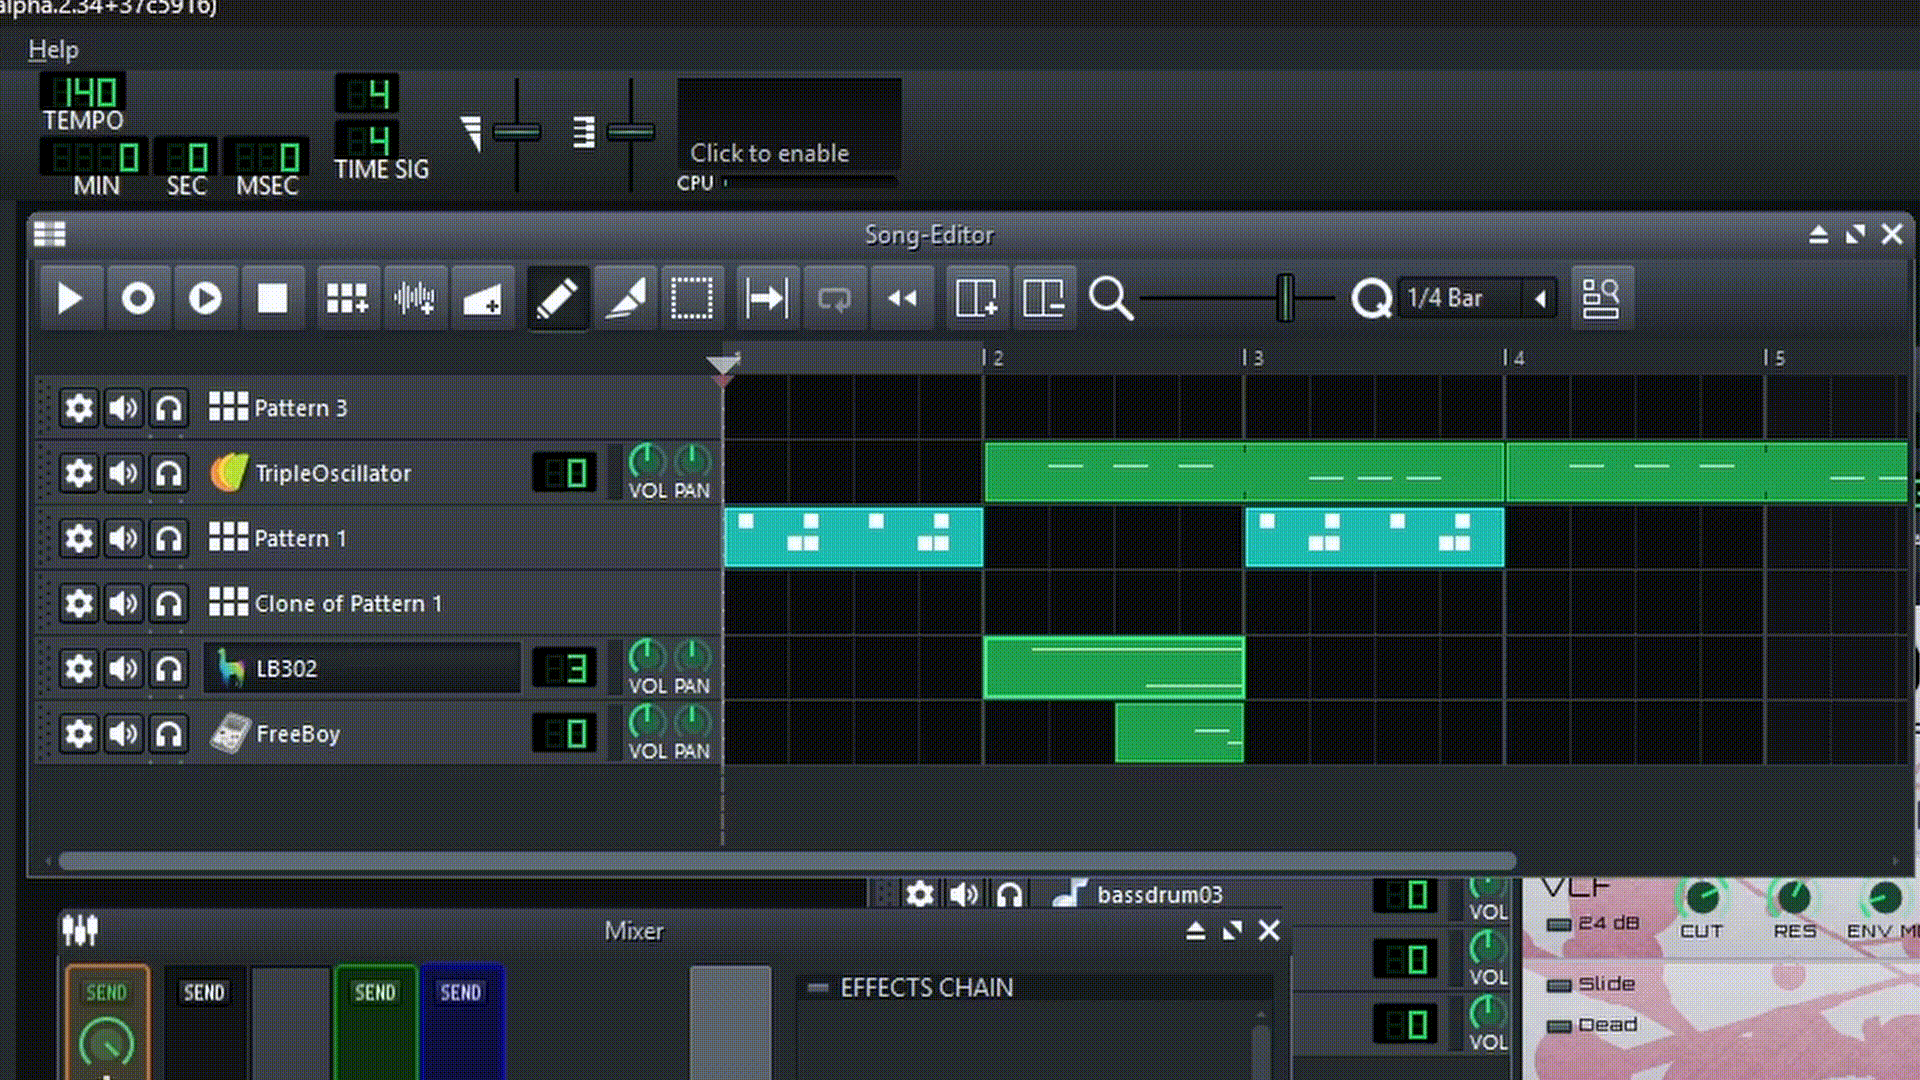Open the 1/4 Bar snap dropdown

click(1477, 298)
